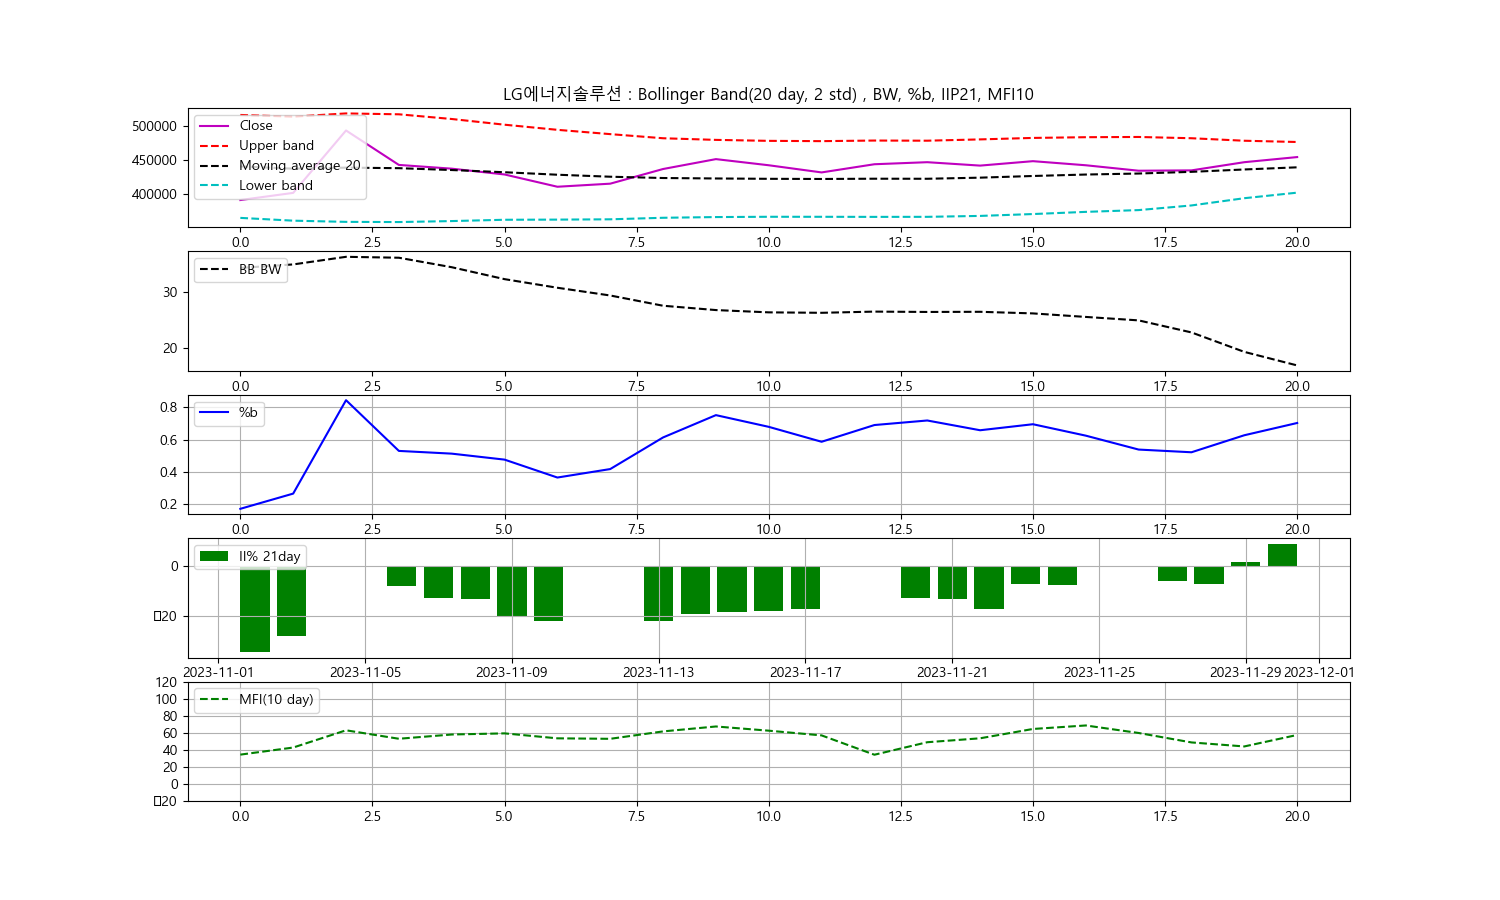Click the 20 tick on the BB BW chart
Image resolution: width=1500 pixels, height=900 pixels.
tap(170, 348)
